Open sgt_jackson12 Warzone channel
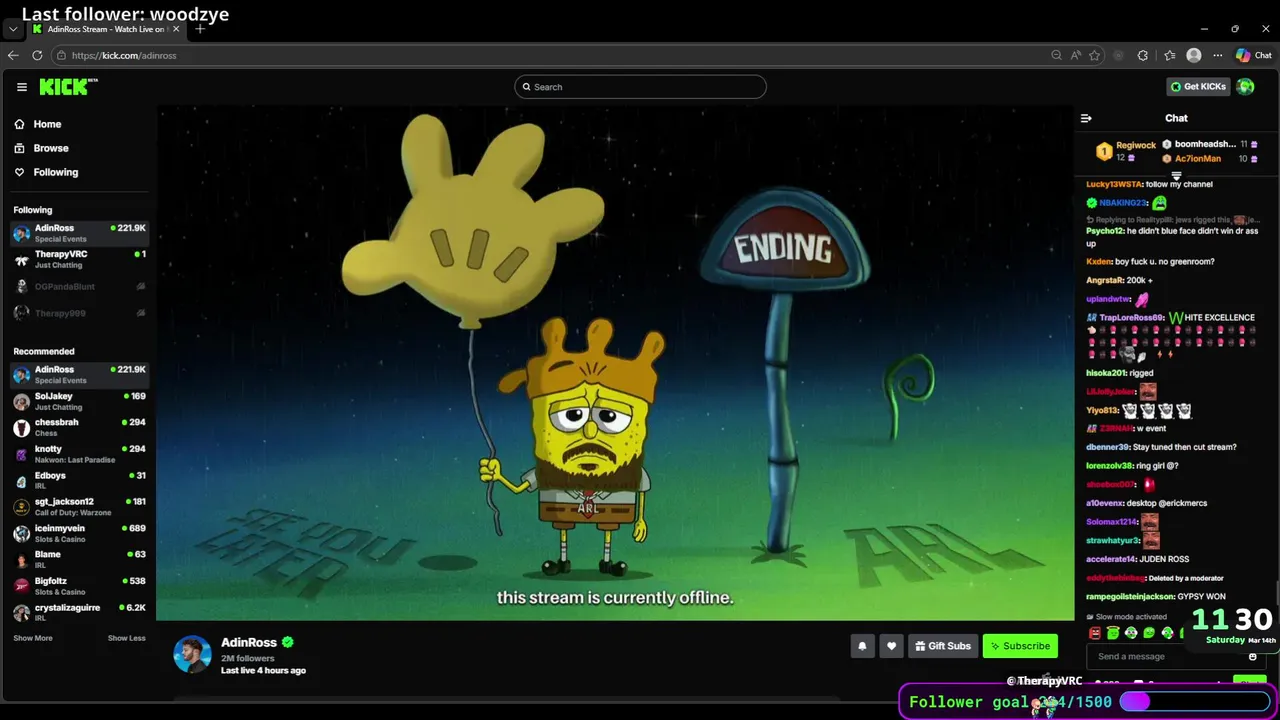 (79, 506)
